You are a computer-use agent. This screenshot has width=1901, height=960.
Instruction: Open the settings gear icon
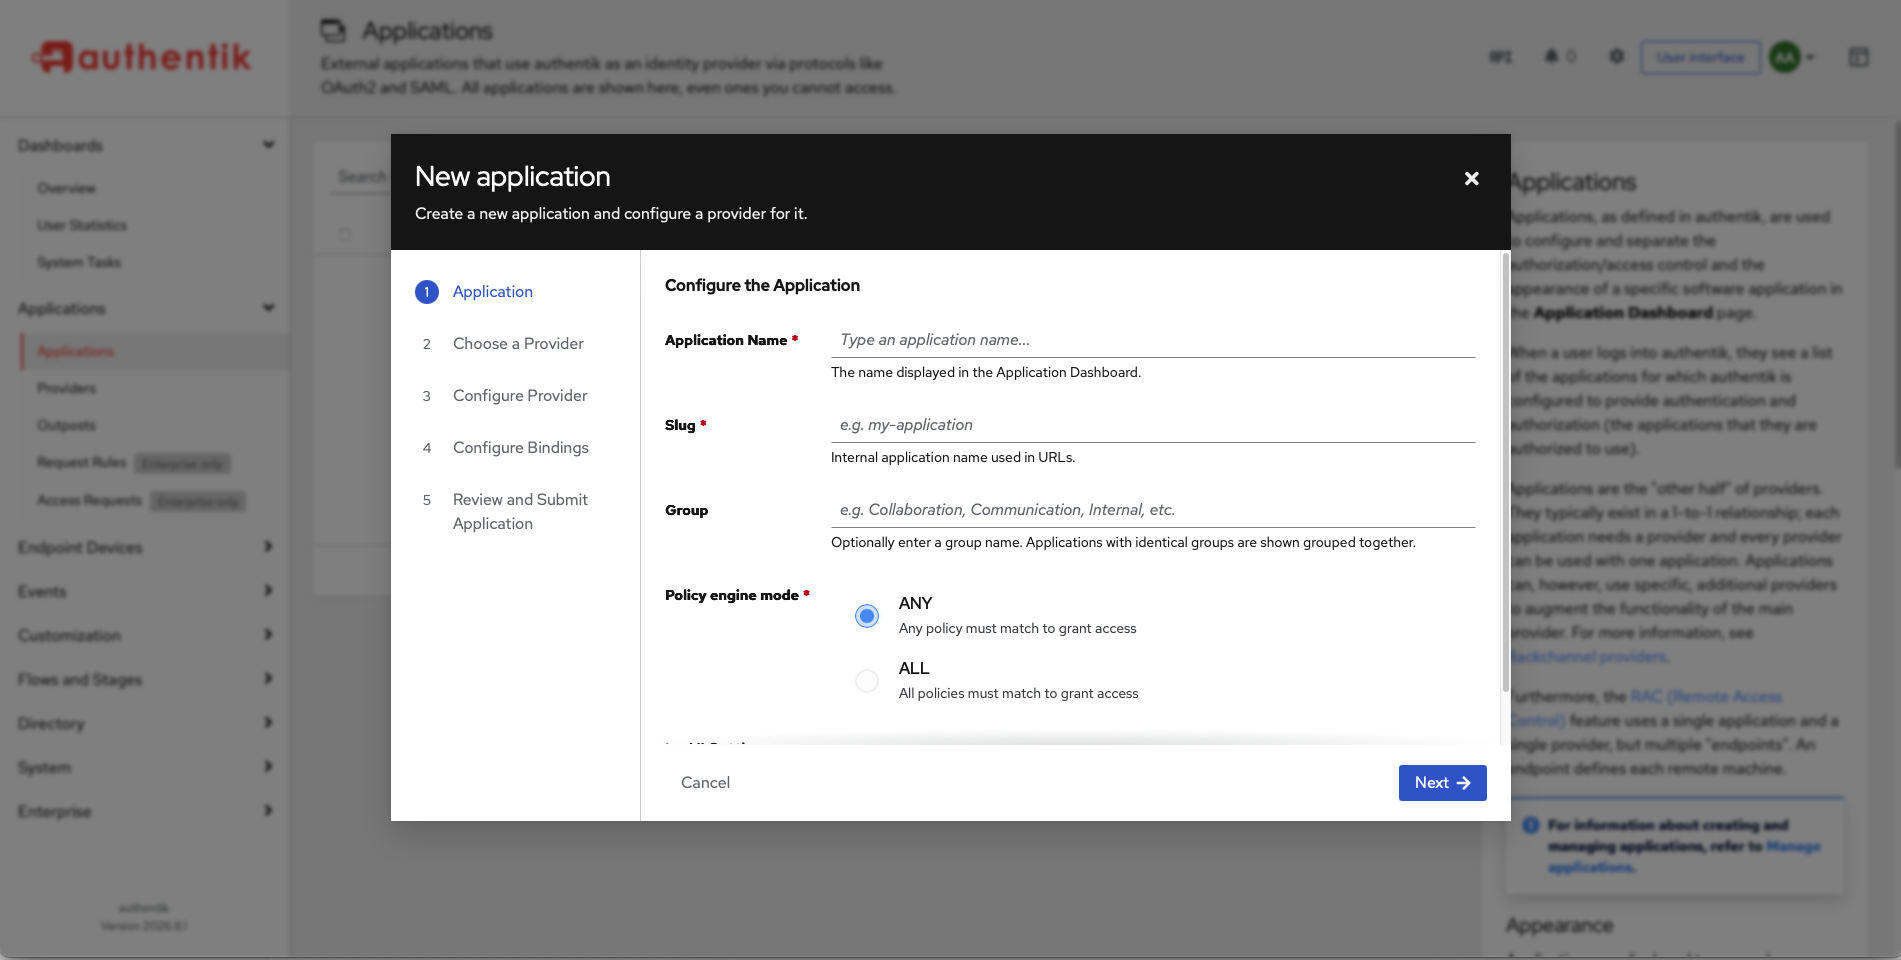tap(1617, 57)
